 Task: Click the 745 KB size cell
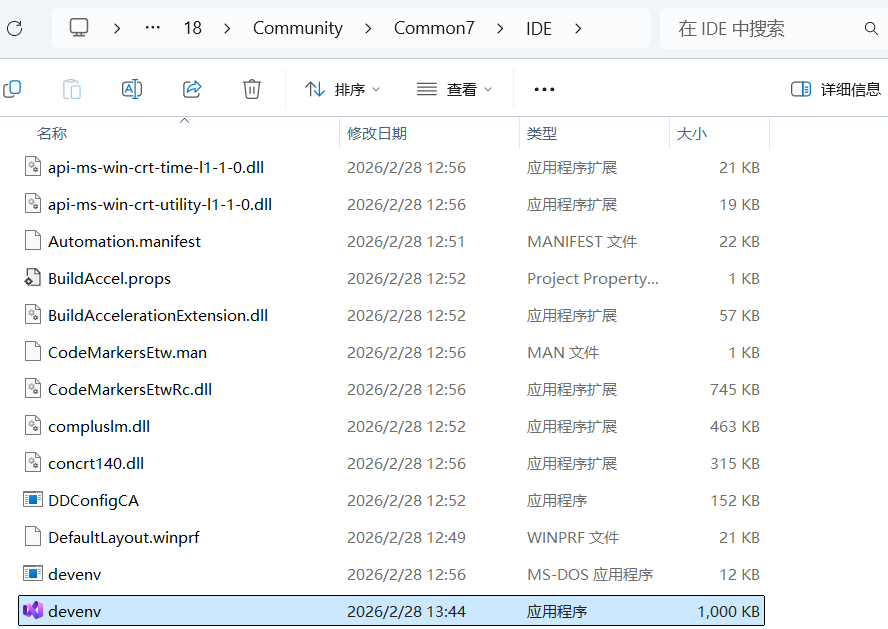click(x=735, y=390)
